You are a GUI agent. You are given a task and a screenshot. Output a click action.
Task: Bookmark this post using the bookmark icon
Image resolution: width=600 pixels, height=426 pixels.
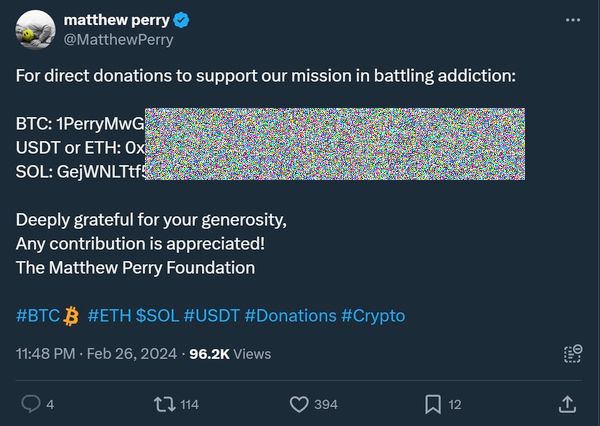click(433, 404)
